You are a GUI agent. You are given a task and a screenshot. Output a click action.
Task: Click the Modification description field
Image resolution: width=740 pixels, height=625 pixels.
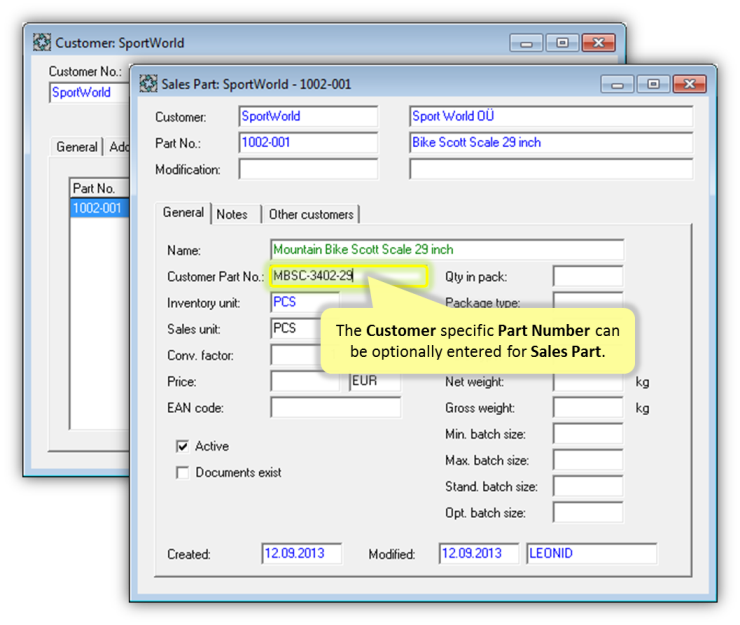(x=551, y=169)
